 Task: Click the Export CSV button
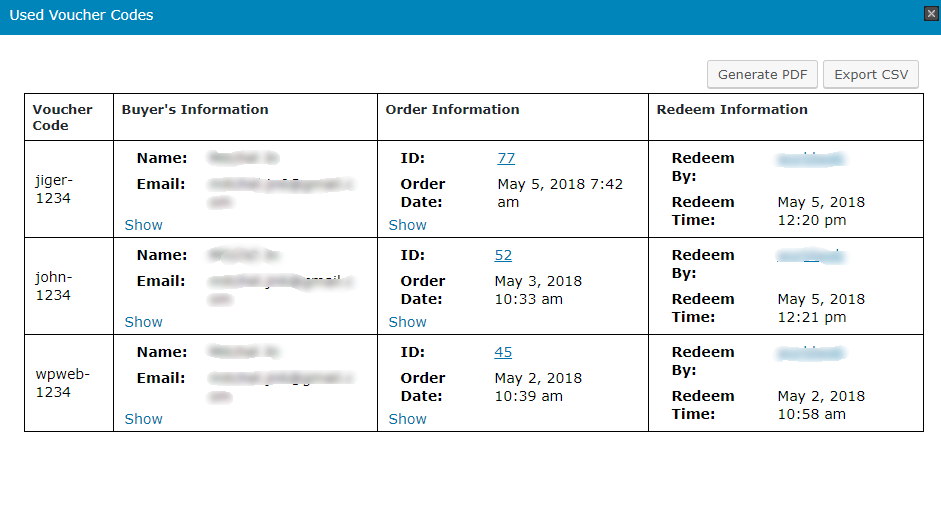click(870, 75)
